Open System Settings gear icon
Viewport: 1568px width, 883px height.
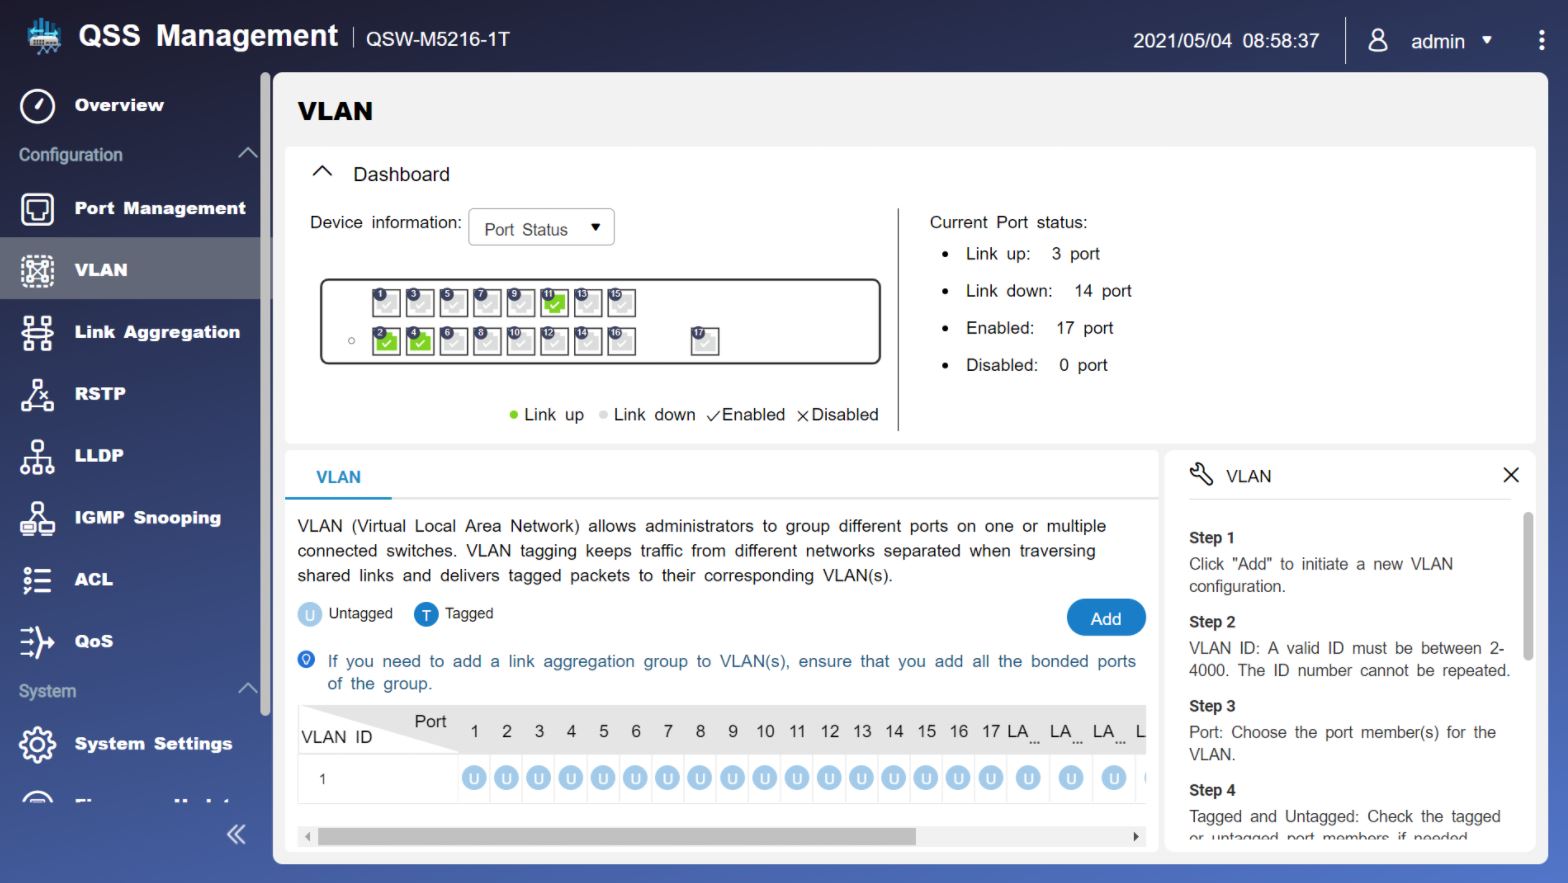tap(38, 745)
